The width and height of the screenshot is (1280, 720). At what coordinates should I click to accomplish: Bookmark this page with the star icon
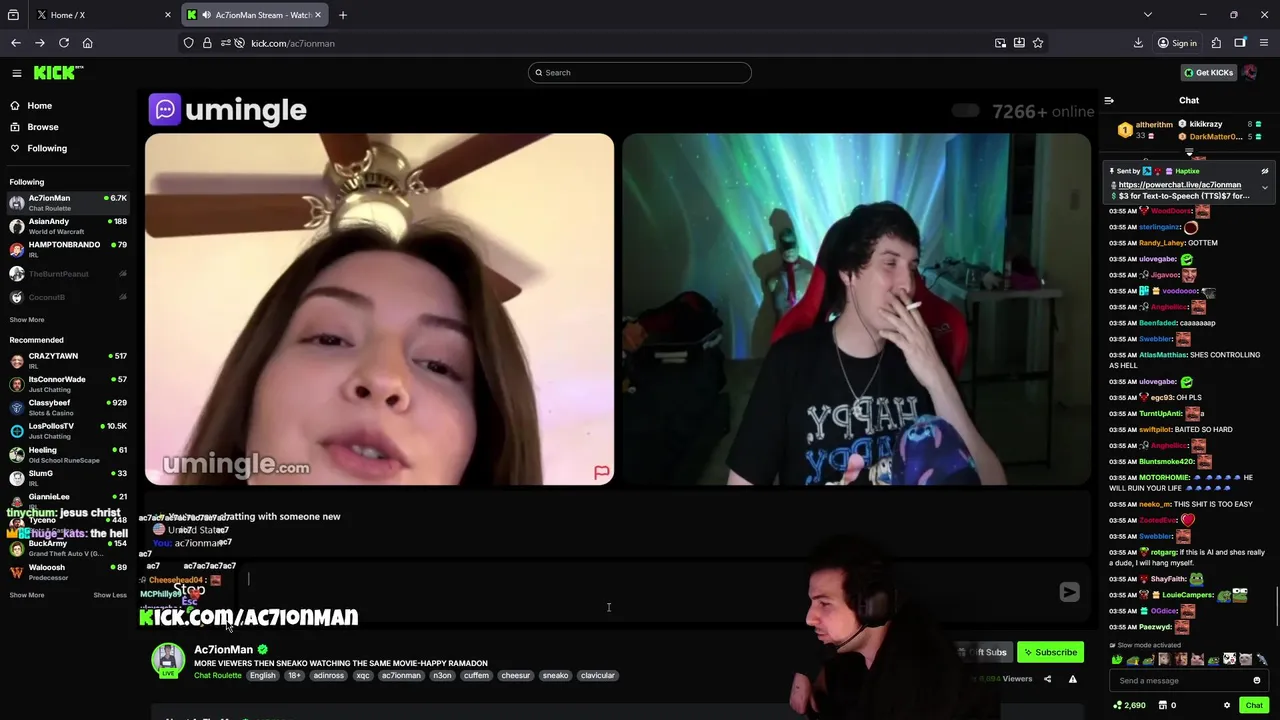[1038, 43]
